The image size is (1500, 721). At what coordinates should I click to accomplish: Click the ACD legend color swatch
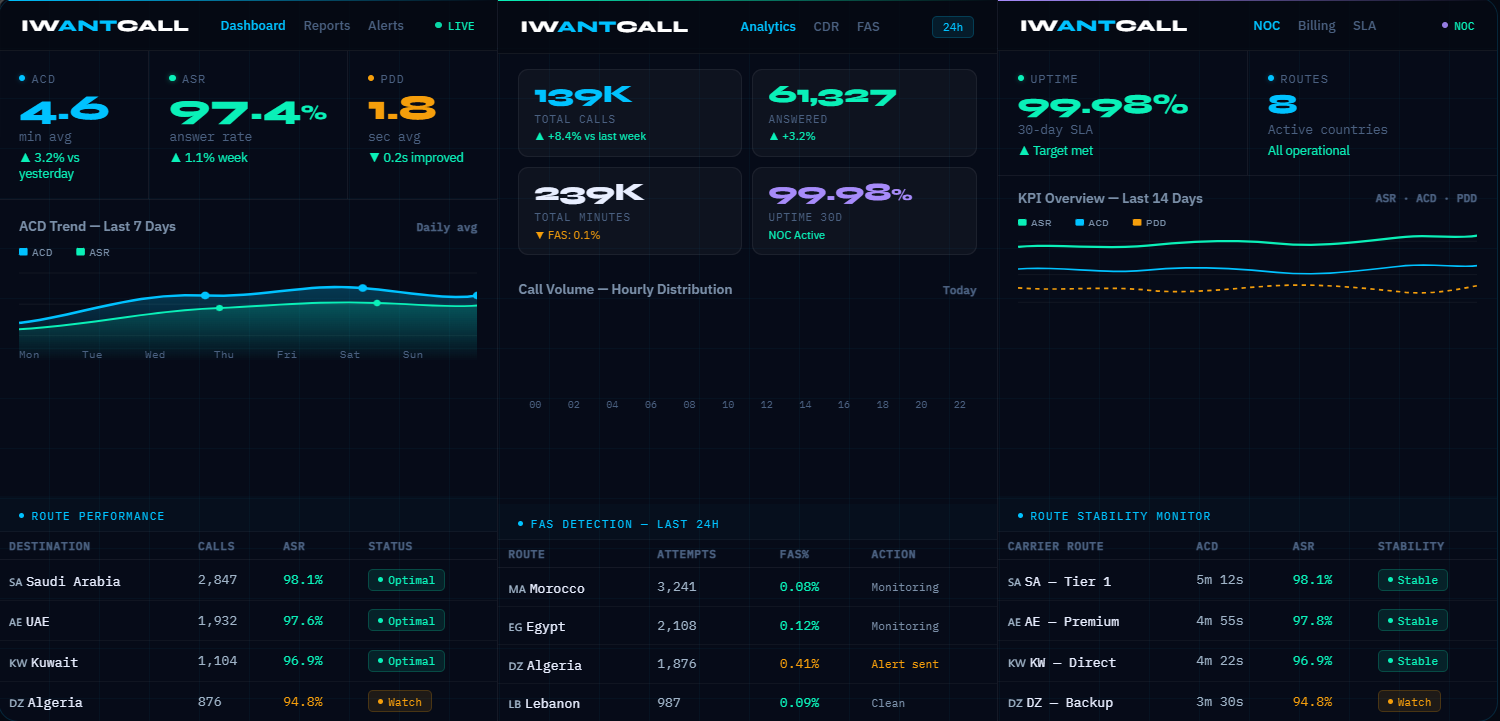(x=24, y=252)
